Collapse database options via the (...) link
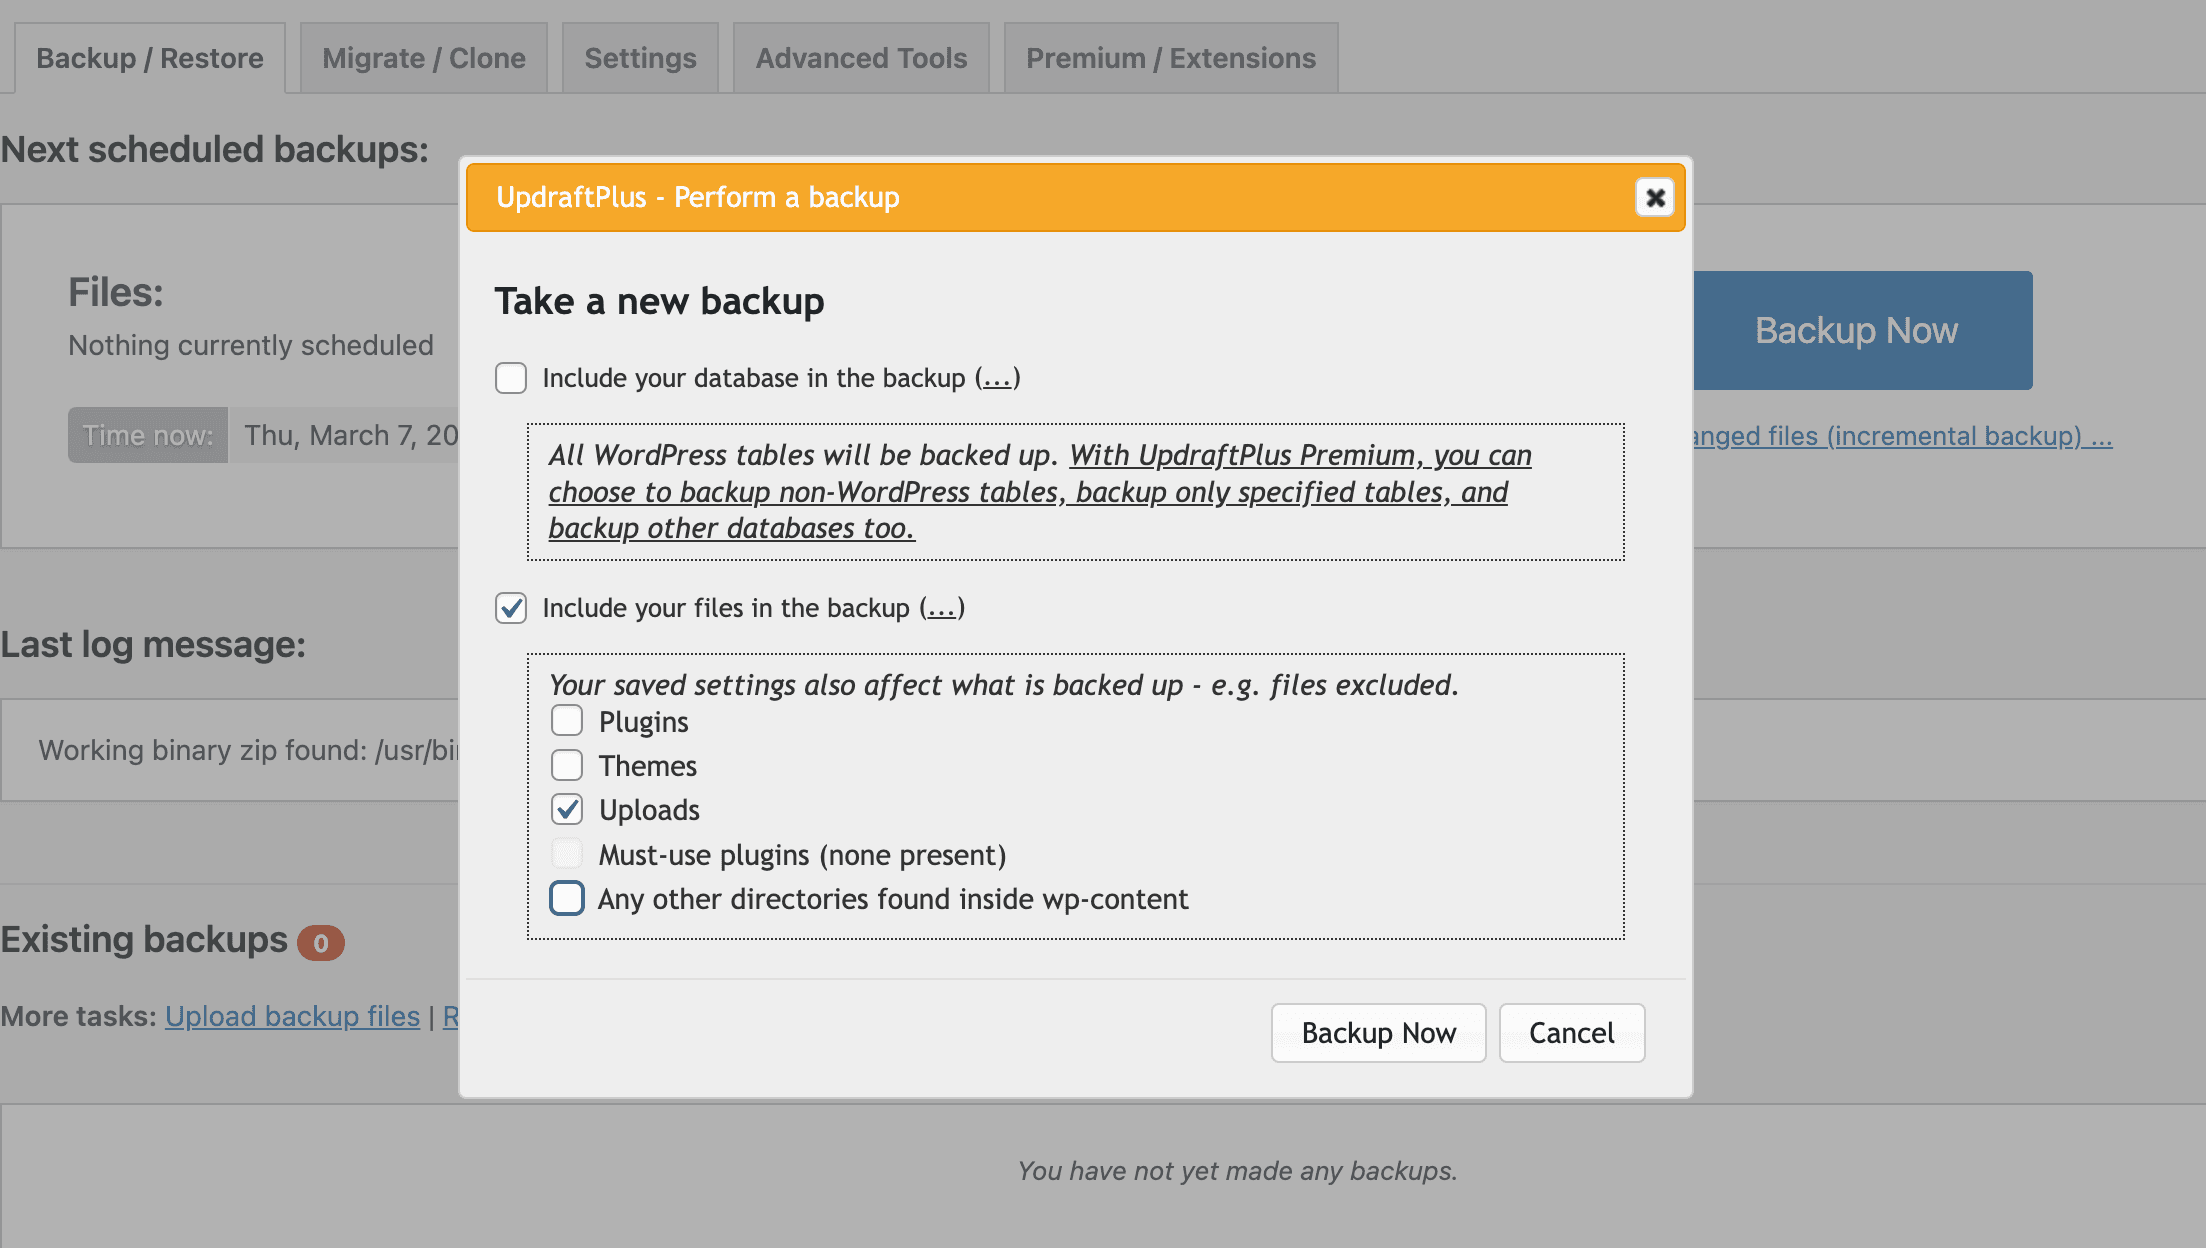The height and width of the screenshot is (1248, 2206). [x=997, y=378]
